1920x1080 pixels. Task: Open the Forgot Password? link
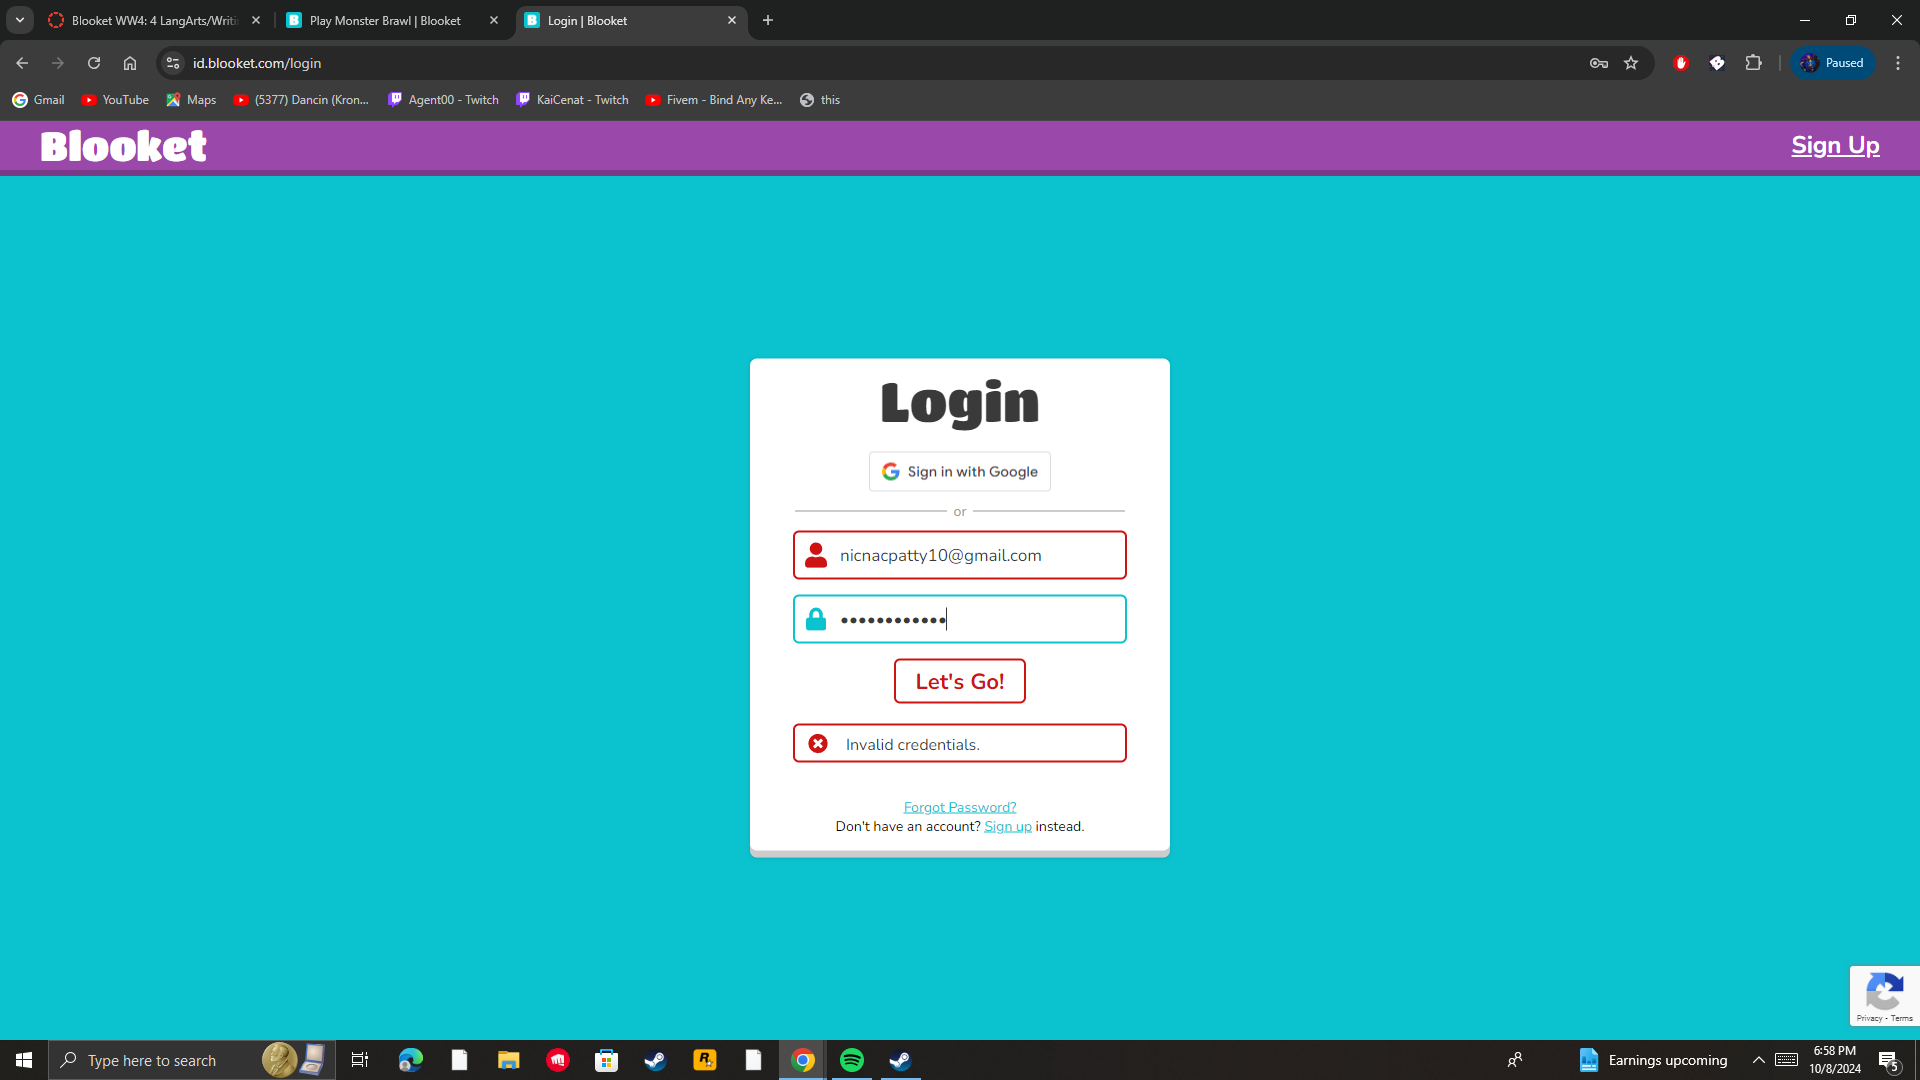click(959, 807)
